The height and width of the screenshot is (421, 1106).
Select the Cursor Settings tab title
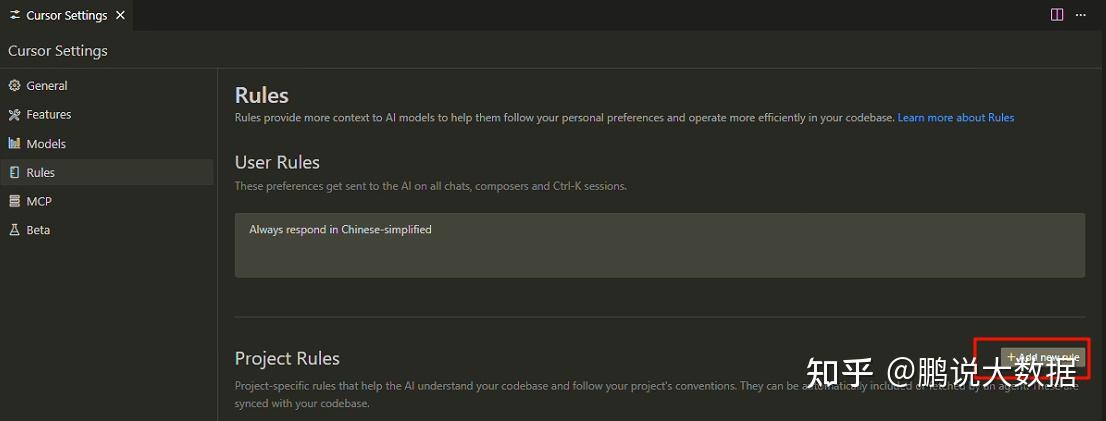tap(66, 16)
